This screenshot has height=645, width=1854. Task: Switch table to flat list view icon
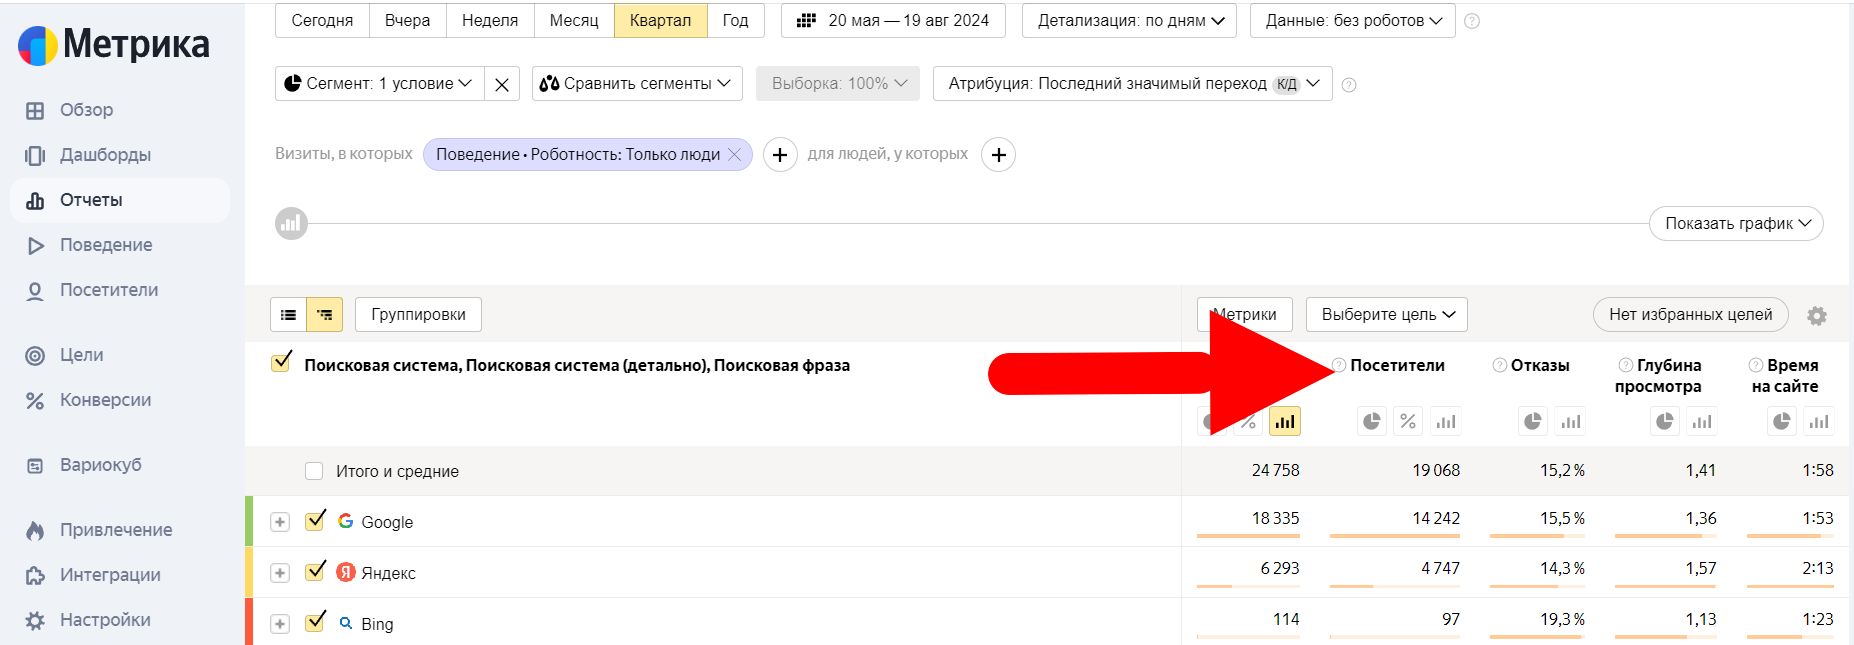pyautogui.click(x=289, y=315)
